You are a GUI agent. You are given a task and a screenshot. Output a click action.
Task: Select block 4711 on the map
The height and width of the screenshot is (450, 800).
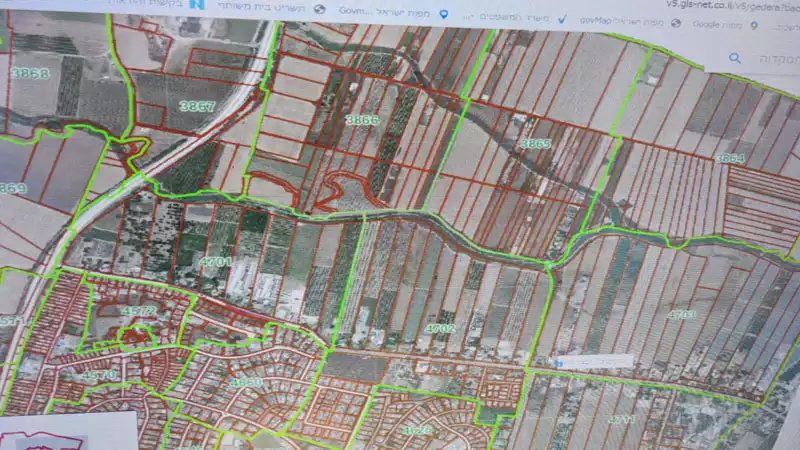click(x=620, y=420)
